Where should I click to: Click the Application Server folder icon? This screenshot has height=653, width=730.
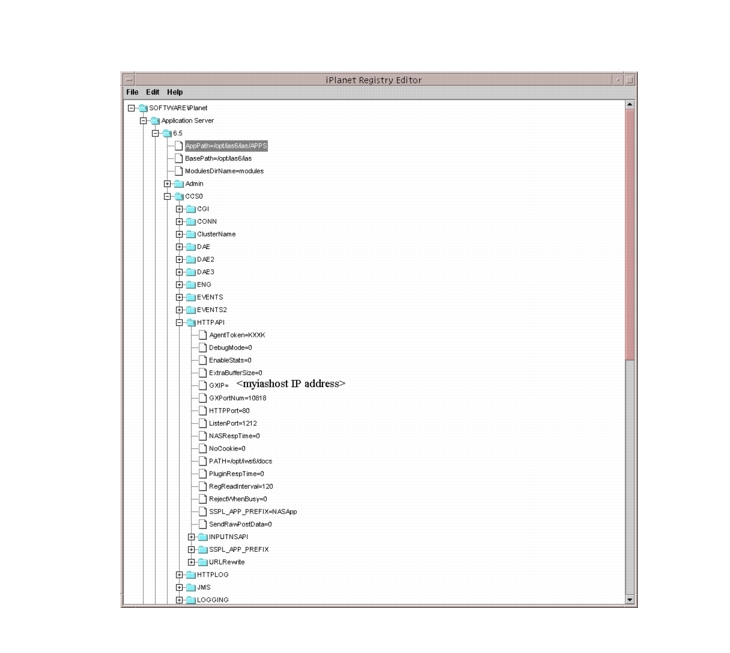click(x=155, y=121)
